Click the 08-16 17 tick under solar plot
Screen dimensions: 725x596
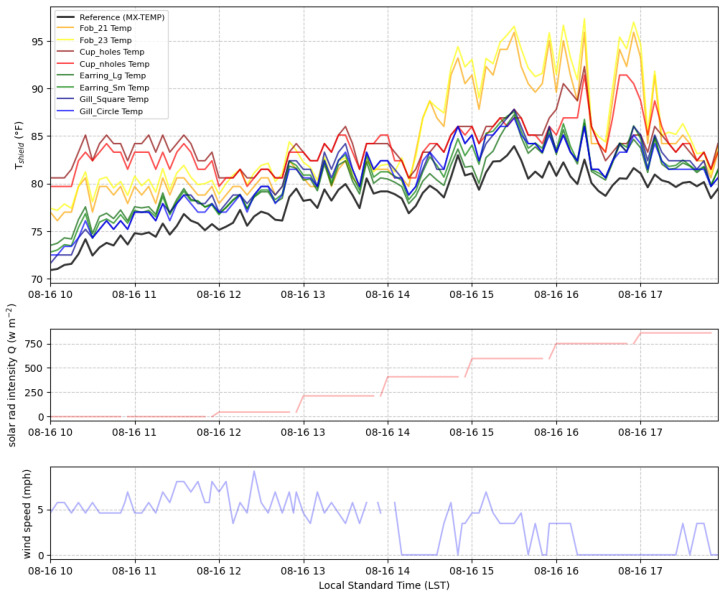640,432
